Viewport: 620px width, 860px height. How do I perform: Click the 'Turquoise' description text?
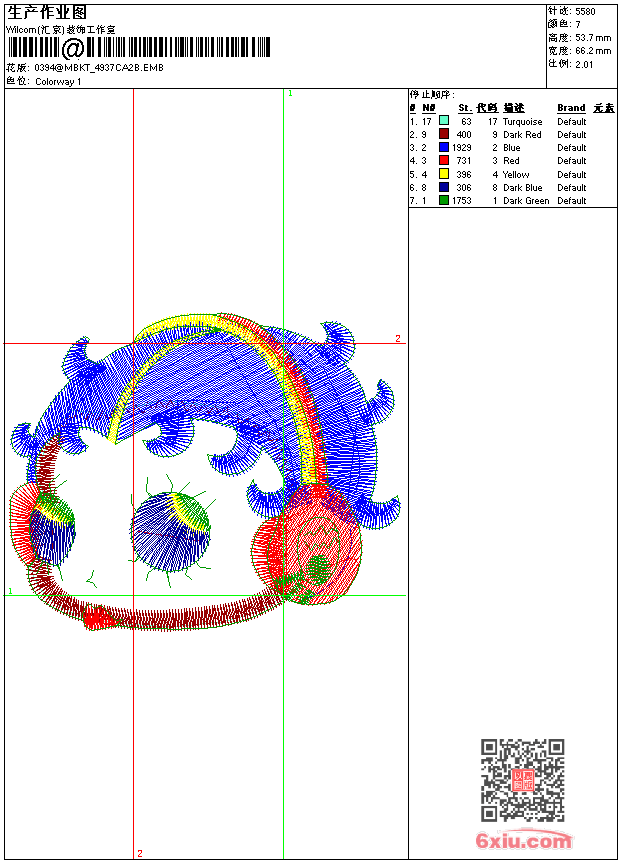pos(522,122)
